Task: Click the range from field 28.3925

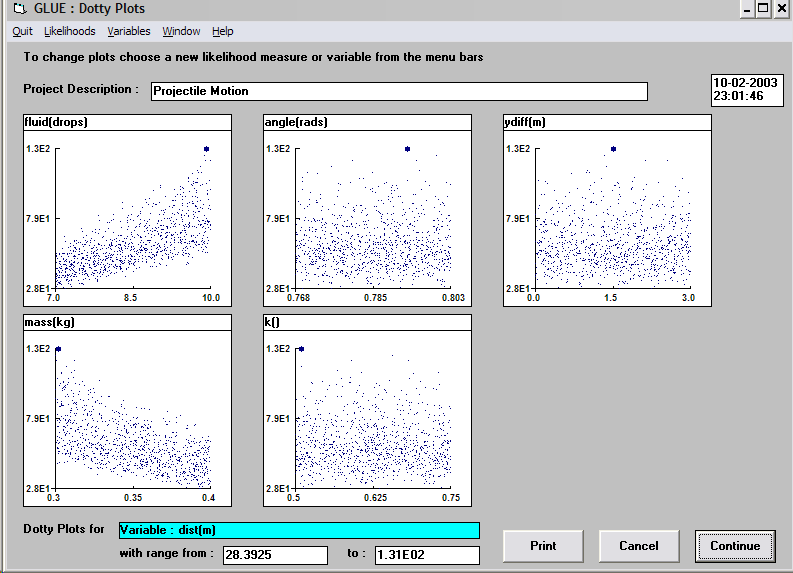Action: [x=275, y=555]
